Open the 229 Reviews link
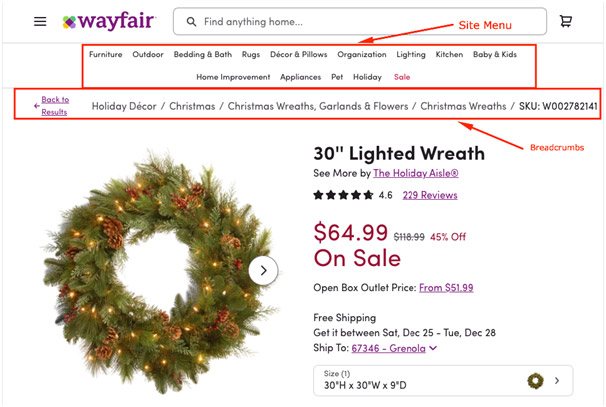 pos(429,195)
